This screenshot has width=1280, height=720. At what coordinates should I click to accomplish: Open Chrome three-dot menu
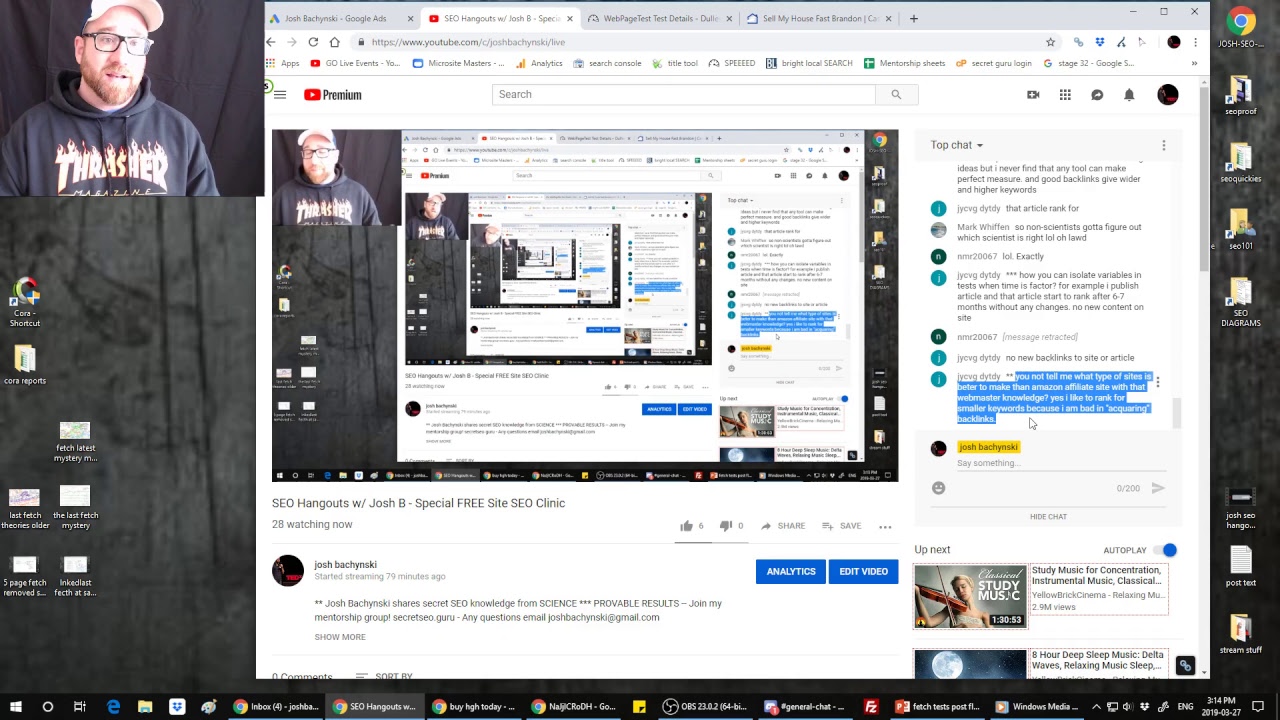point(1195,42)
